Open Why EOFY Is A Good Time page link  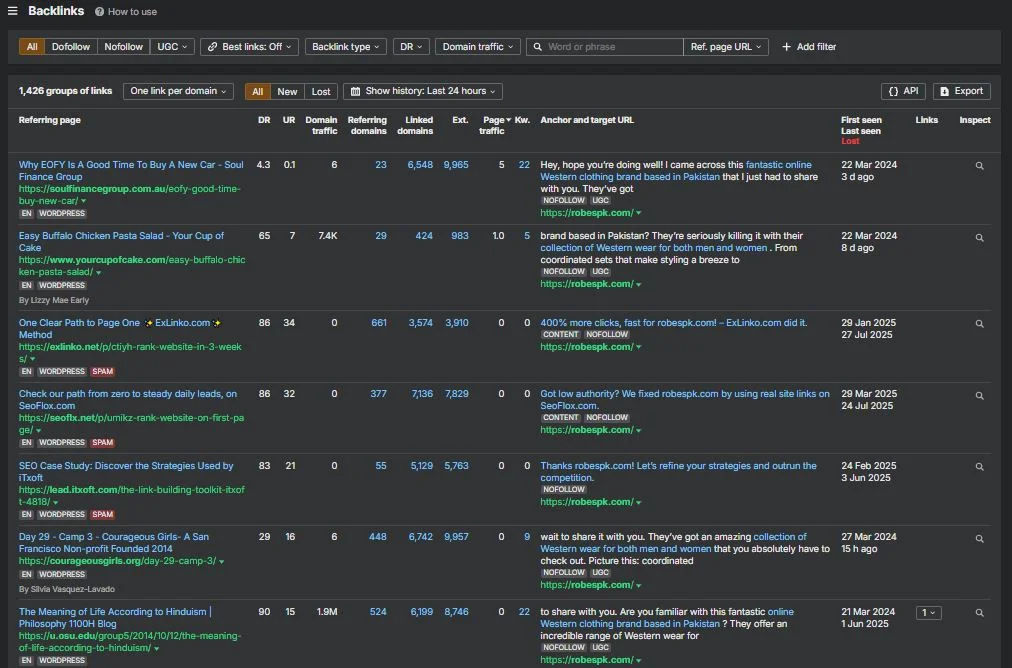click(x=131, y=170)
